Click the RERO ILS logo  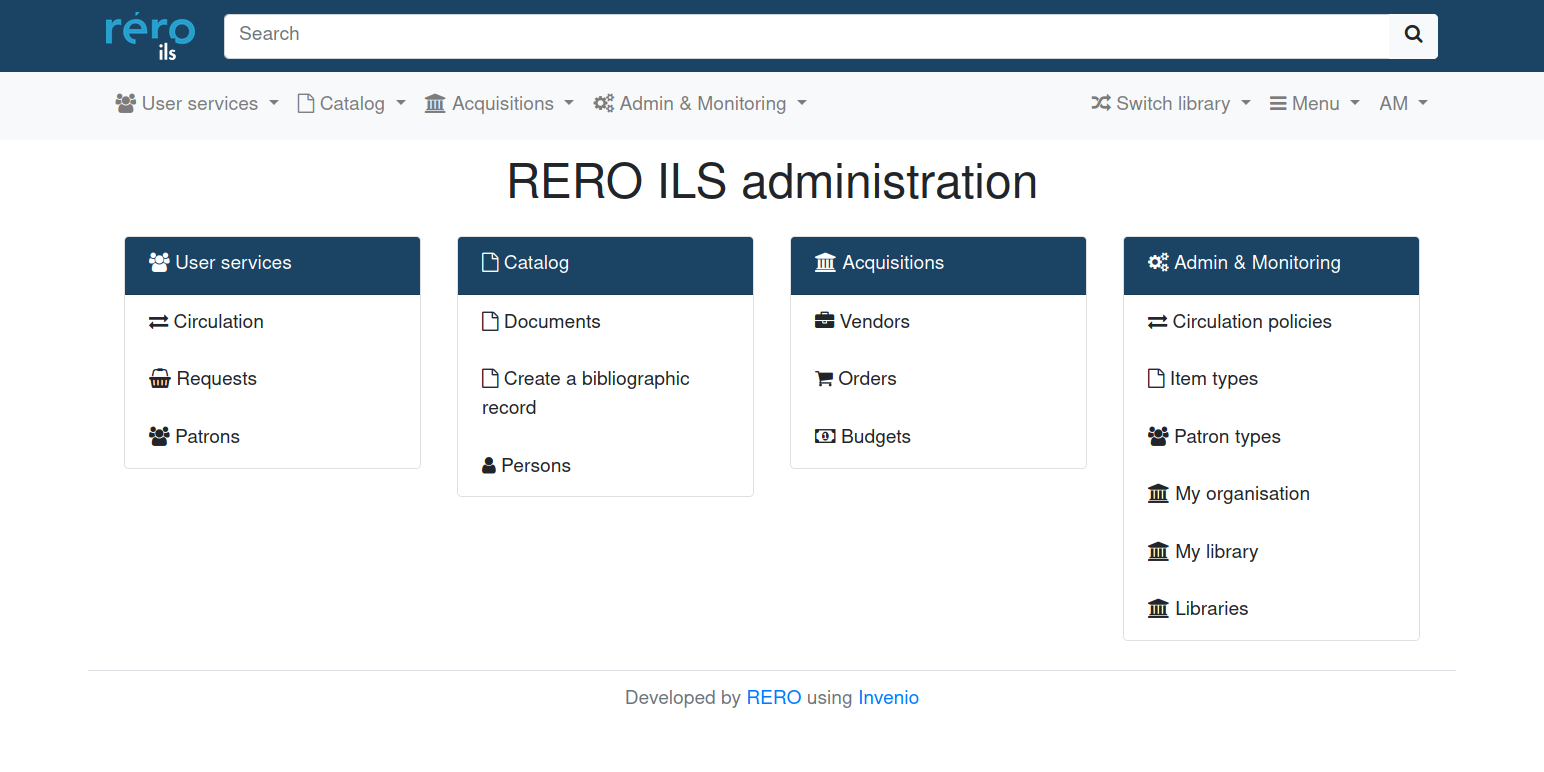tap(149, 35)
